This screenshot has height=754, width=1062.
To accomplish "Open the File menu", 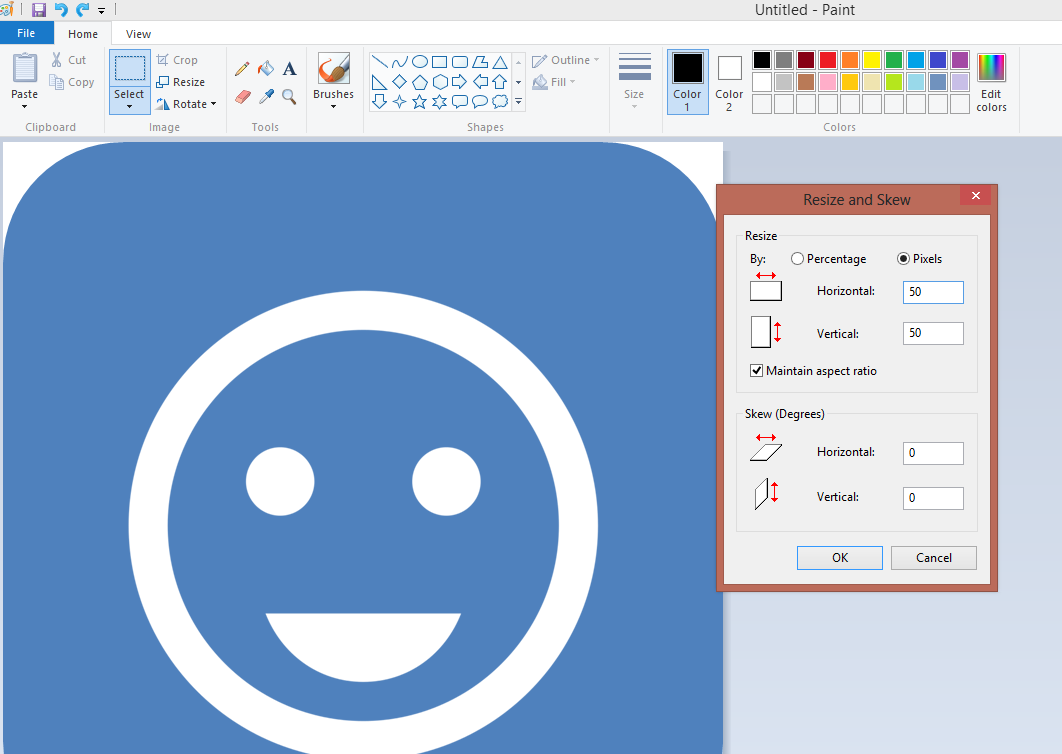I will click(x=26, y=33).
